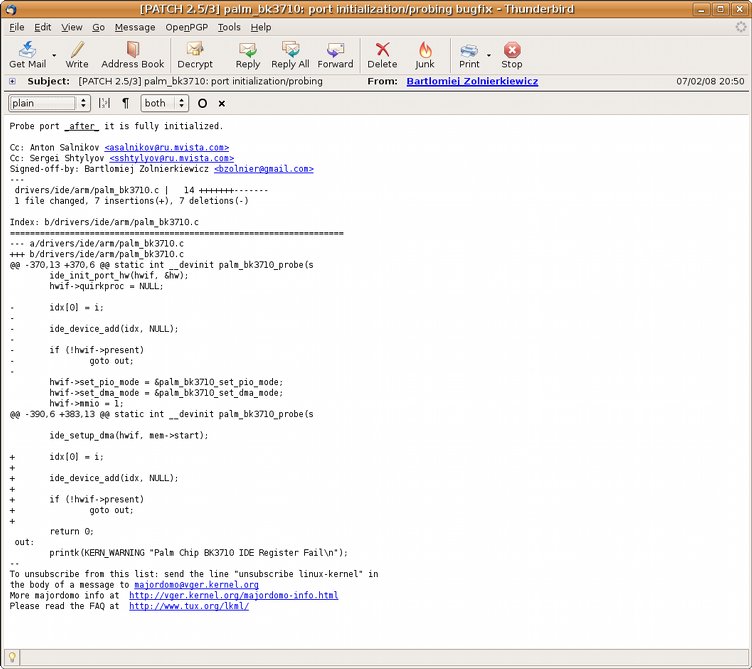Open vger.kernel.org majordomo-info link
752x669 pixels.
click(234, 596)
